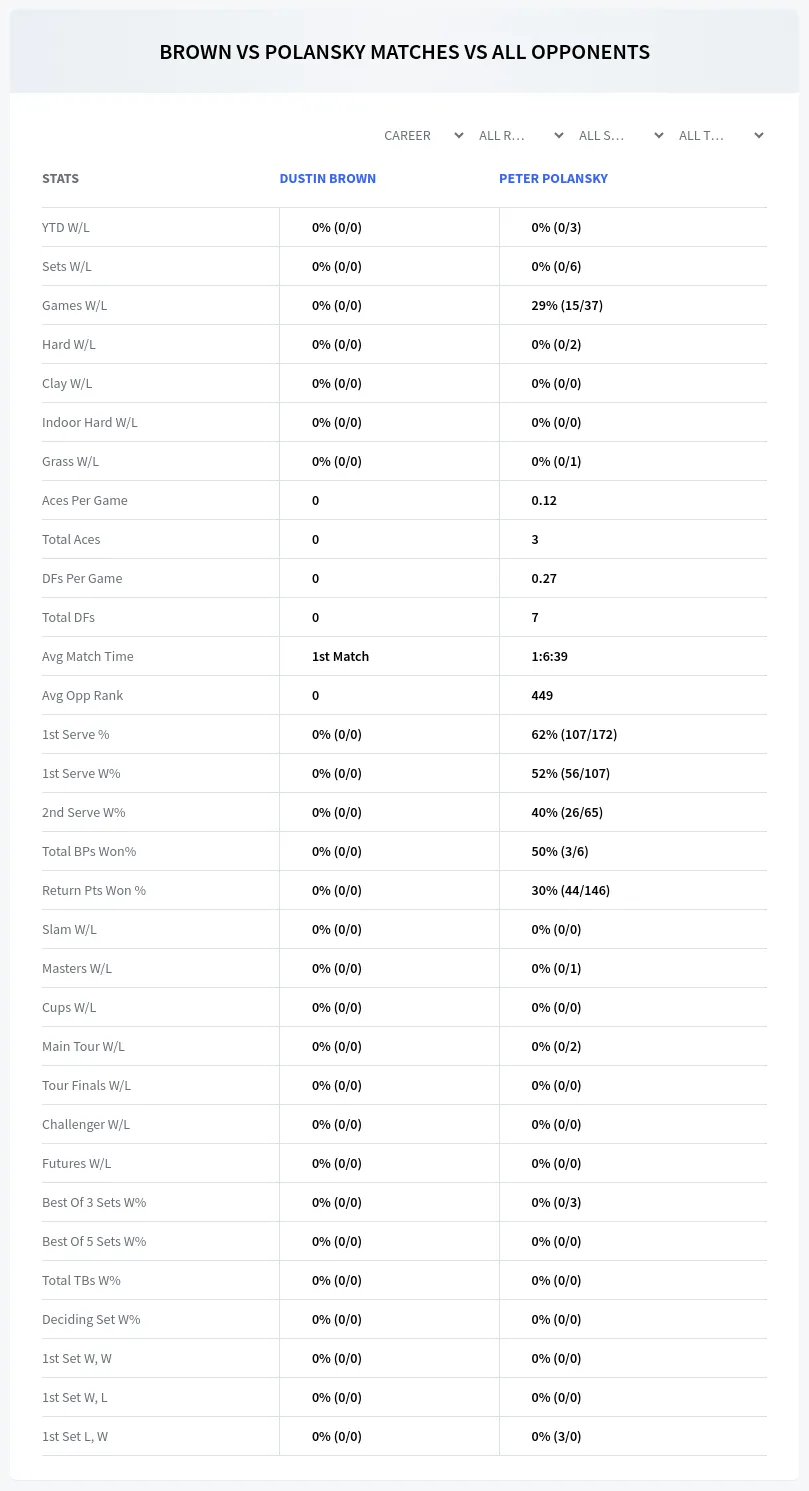The image size is (809, 1491).
Task: Open the CAREER time period dropdown
Action: coord(423,135)
